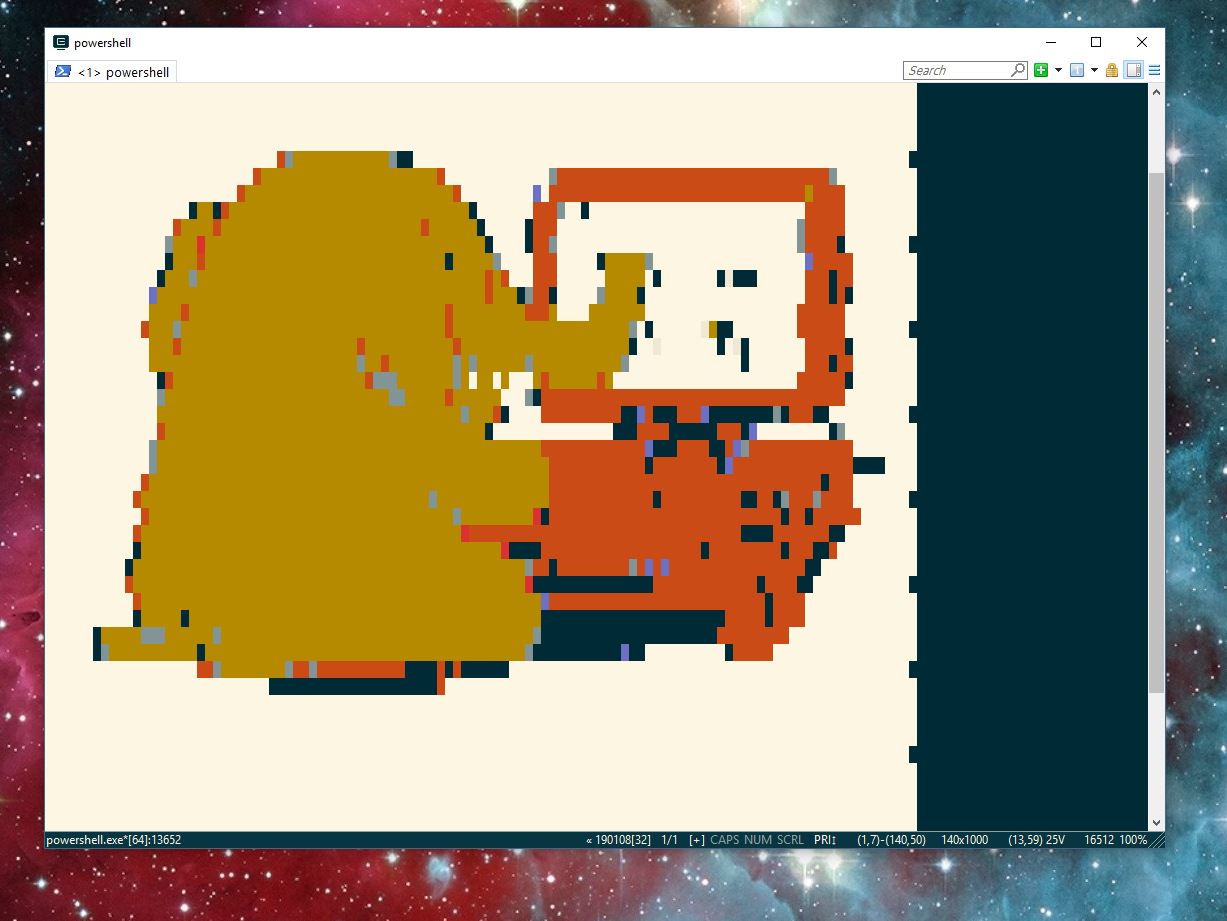Minimize the ConEmu window

point(1051,43)
